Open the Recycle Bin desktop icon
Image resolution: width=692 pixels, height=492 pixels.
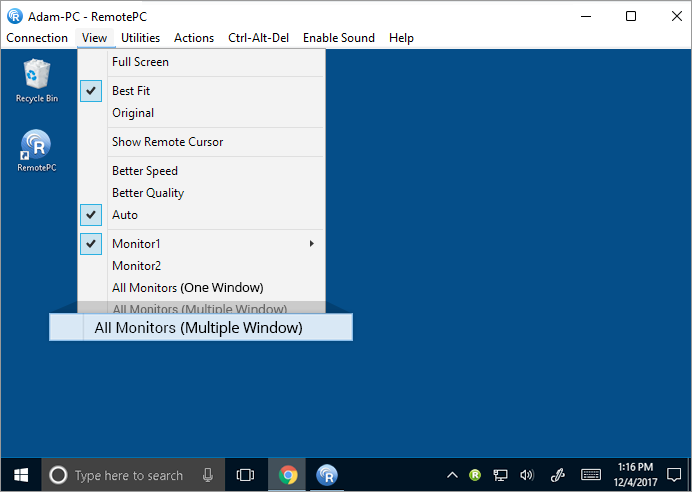point(37,81)
